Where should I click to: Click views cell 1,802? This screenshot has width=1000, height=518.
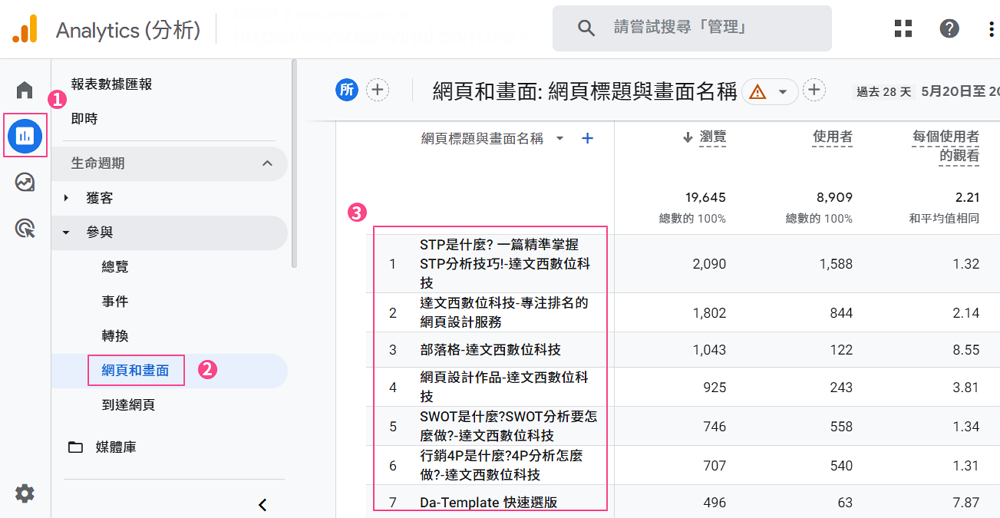[709, 313]
